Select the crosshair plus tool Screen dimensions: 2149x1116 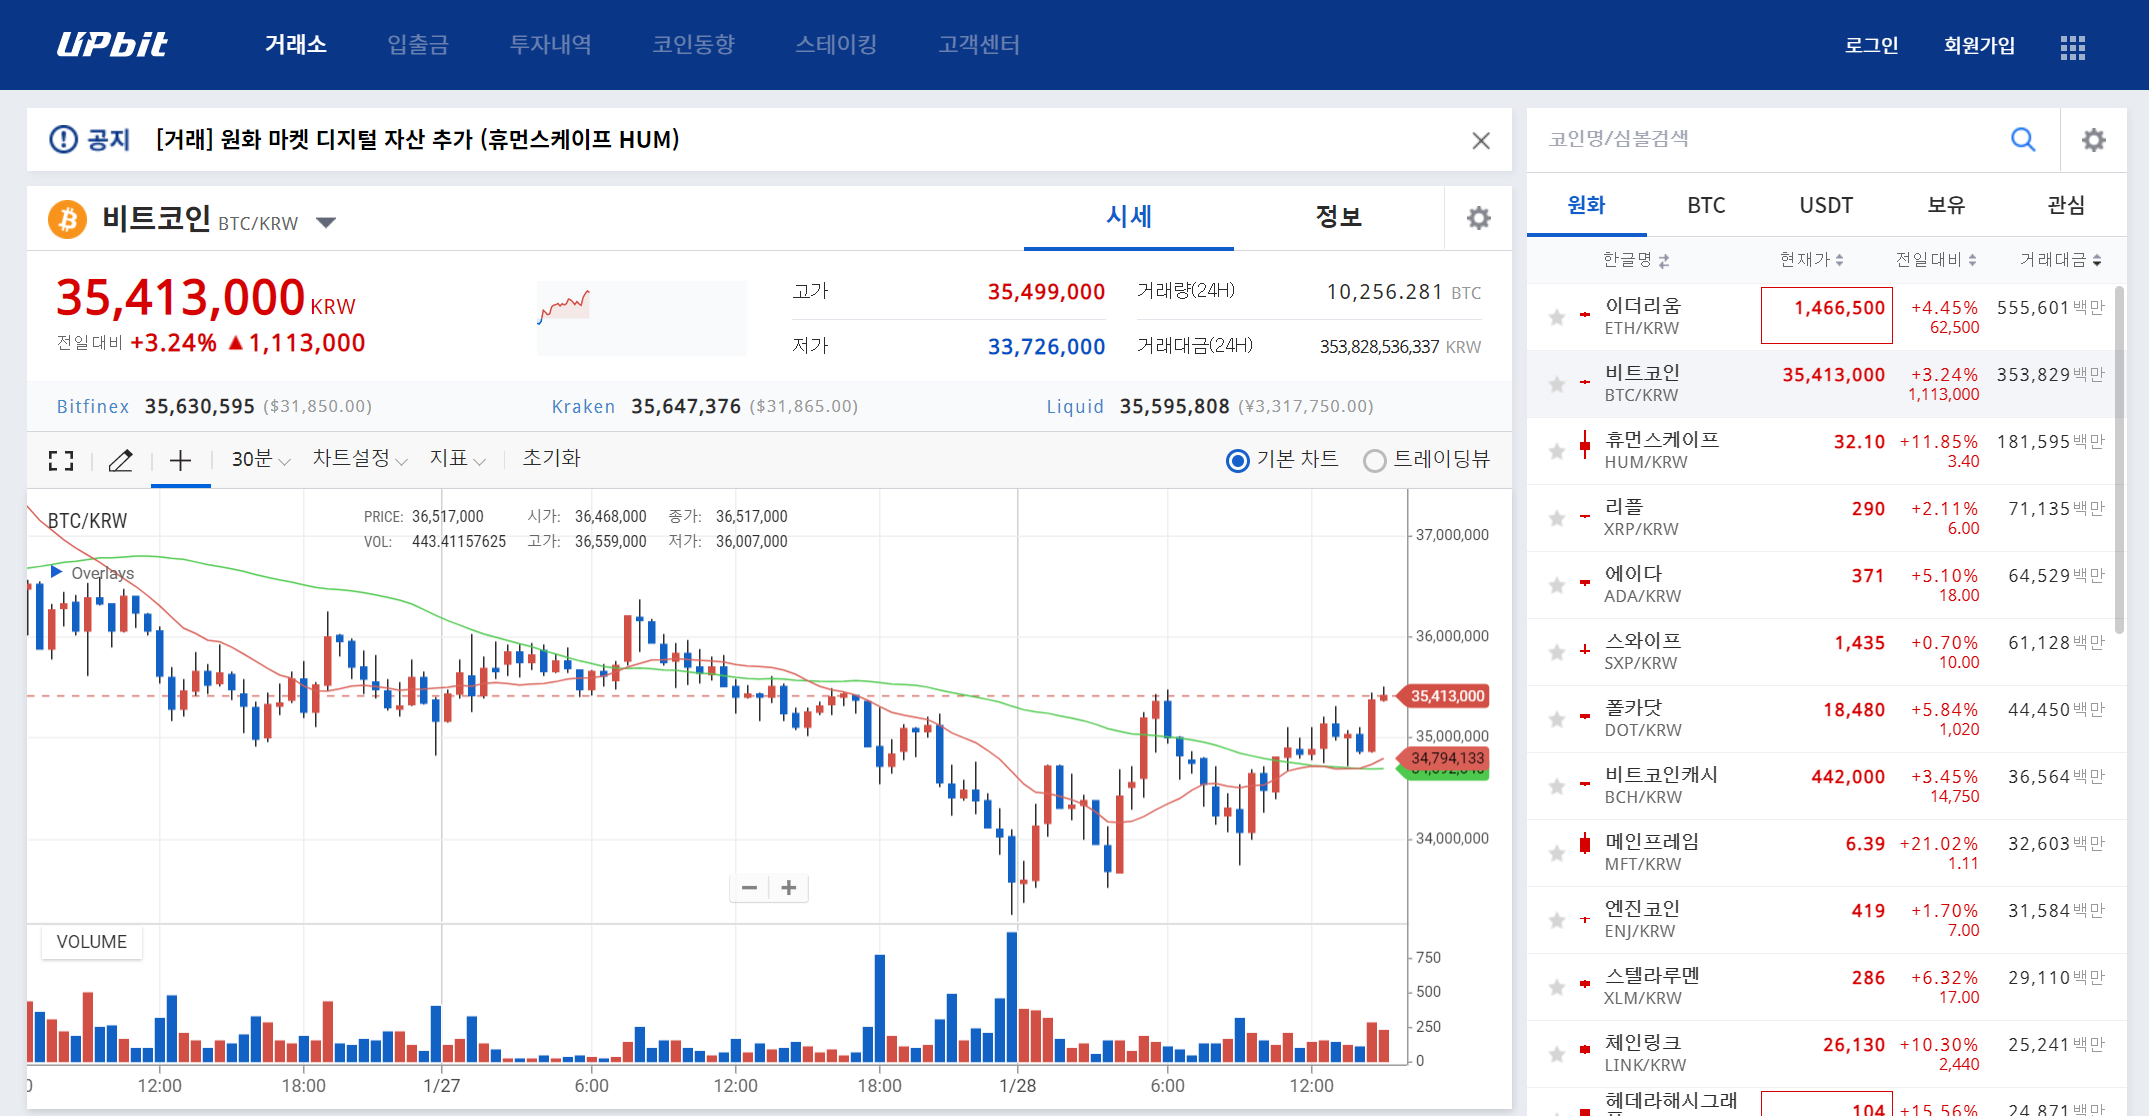click(x=180, y=460)
